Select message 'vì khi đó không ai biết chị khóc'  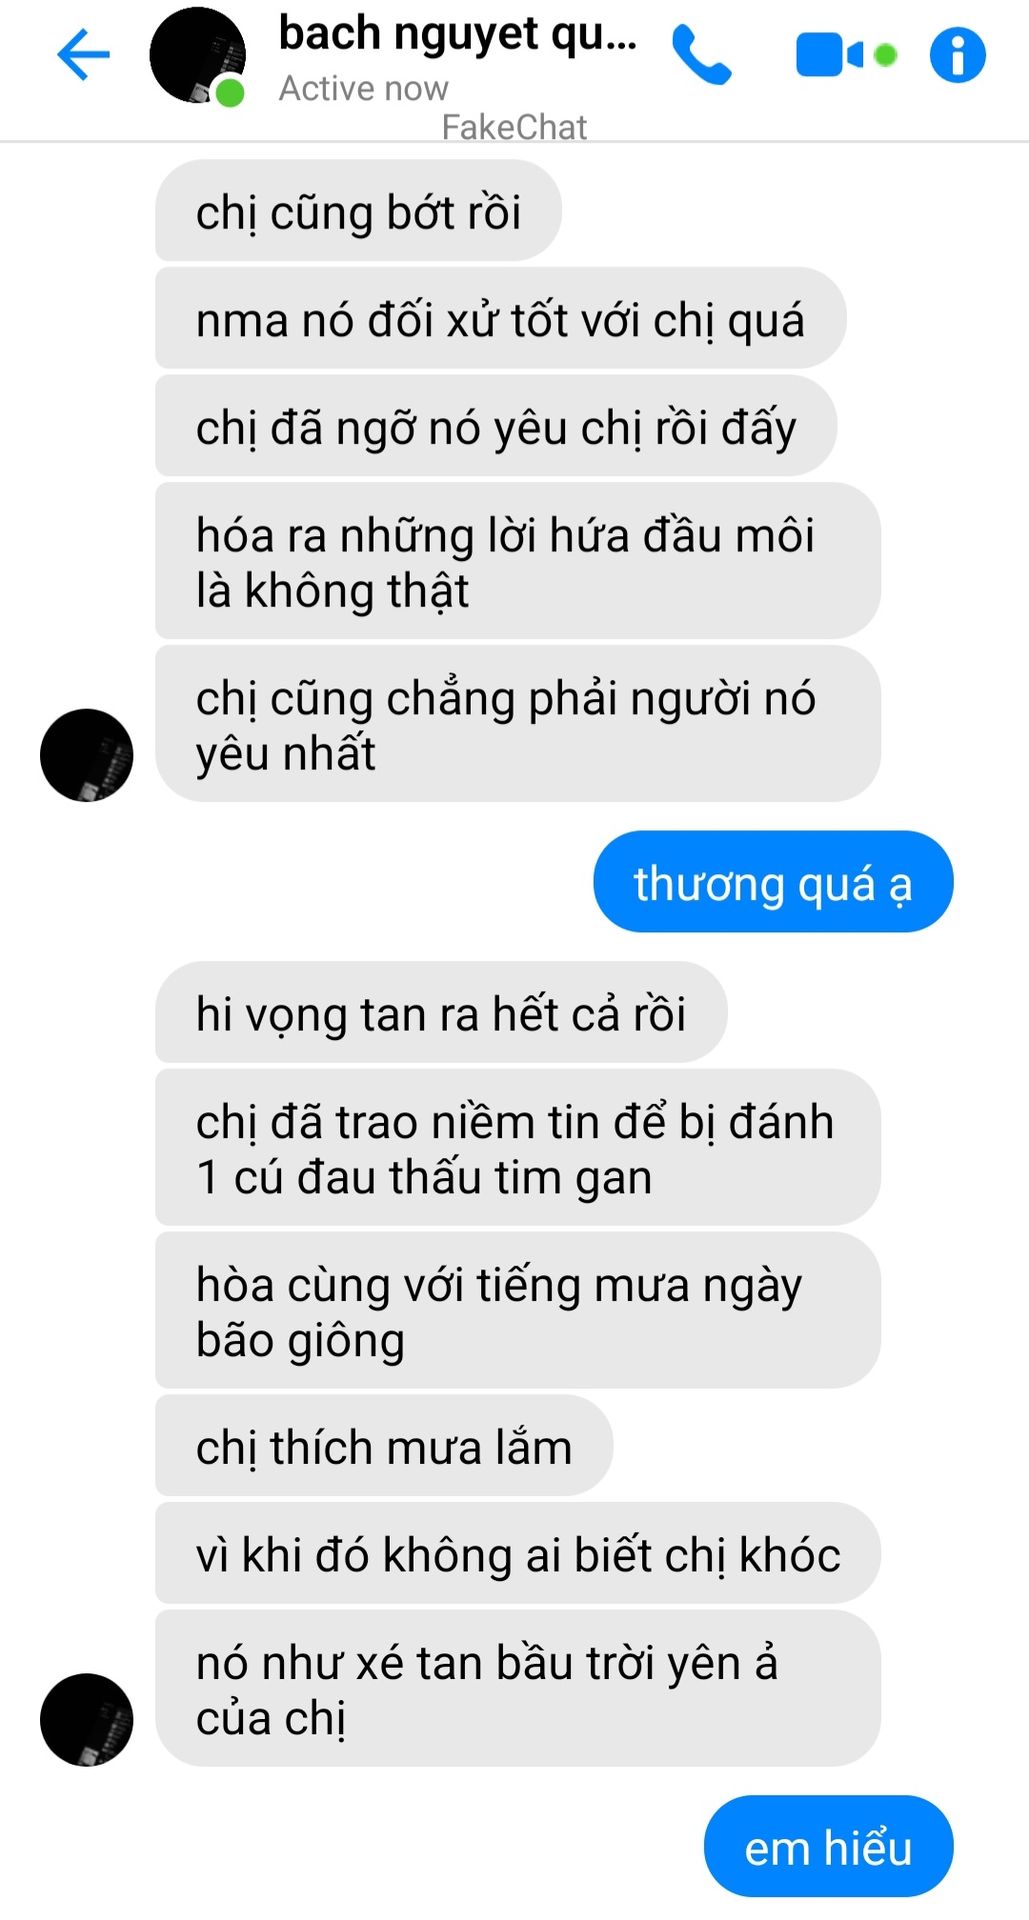tap(518, 1553)
